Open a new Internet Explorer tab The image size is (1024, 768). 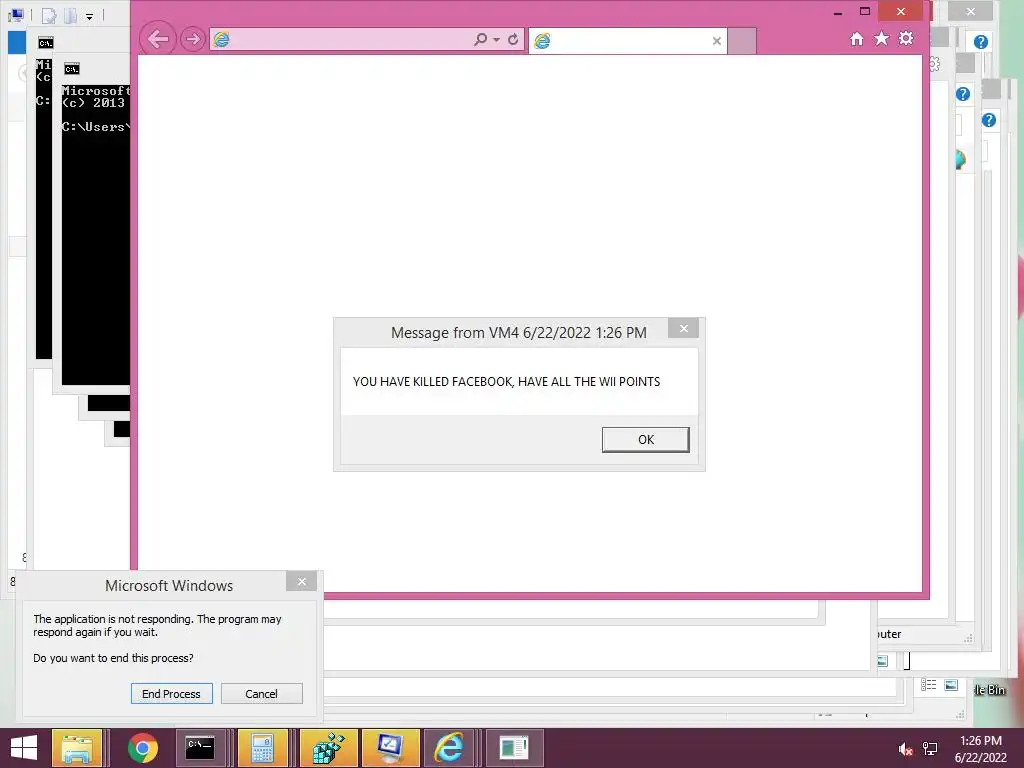742,41
